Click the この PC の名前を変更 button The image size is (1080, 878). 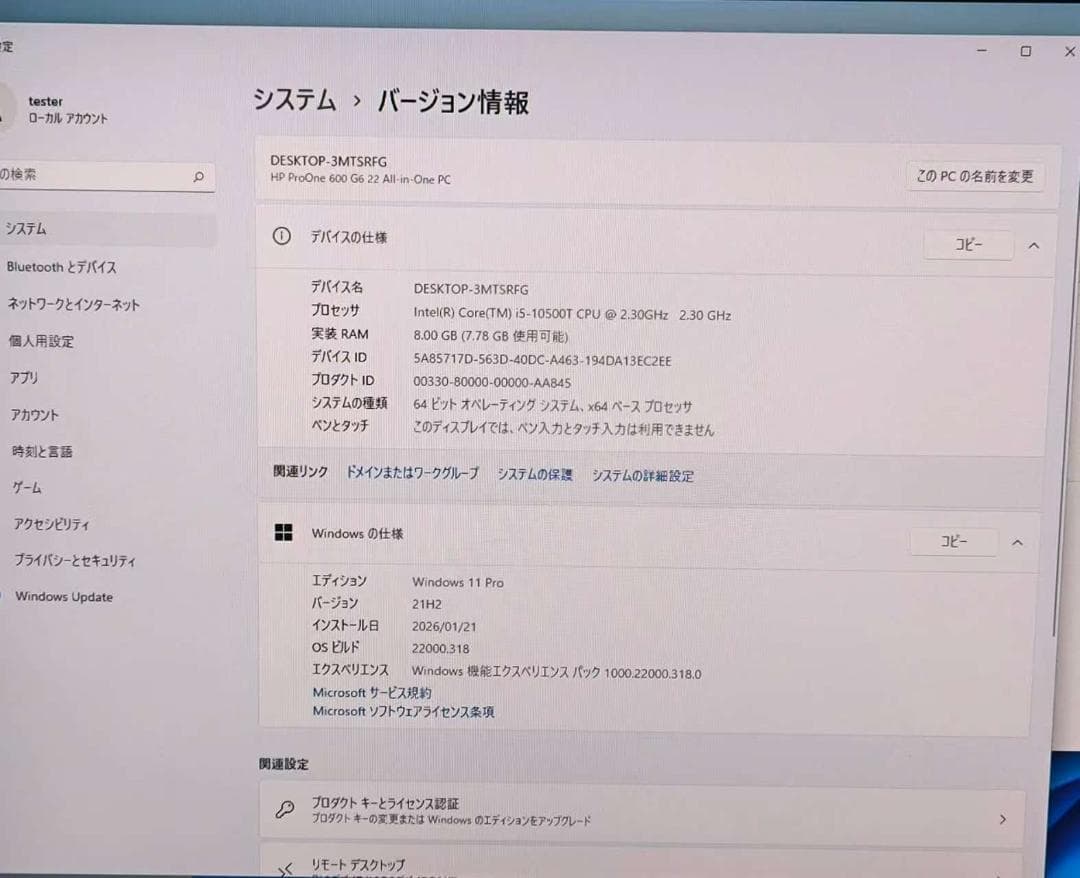click(975, 174)
